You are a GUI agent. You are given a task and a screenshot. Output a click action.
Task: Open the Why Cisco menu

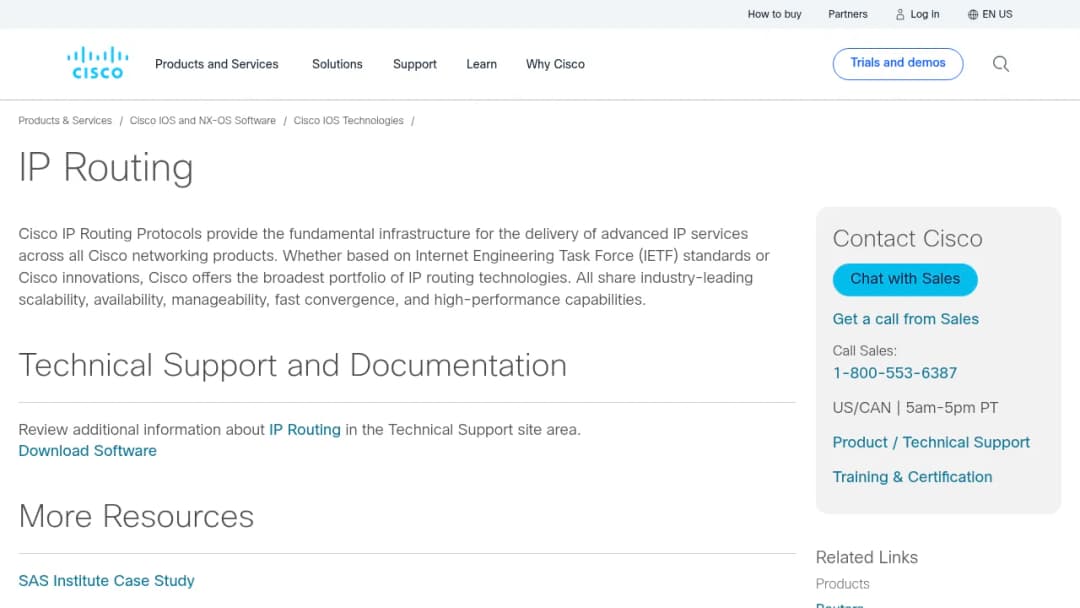point(555,64)
